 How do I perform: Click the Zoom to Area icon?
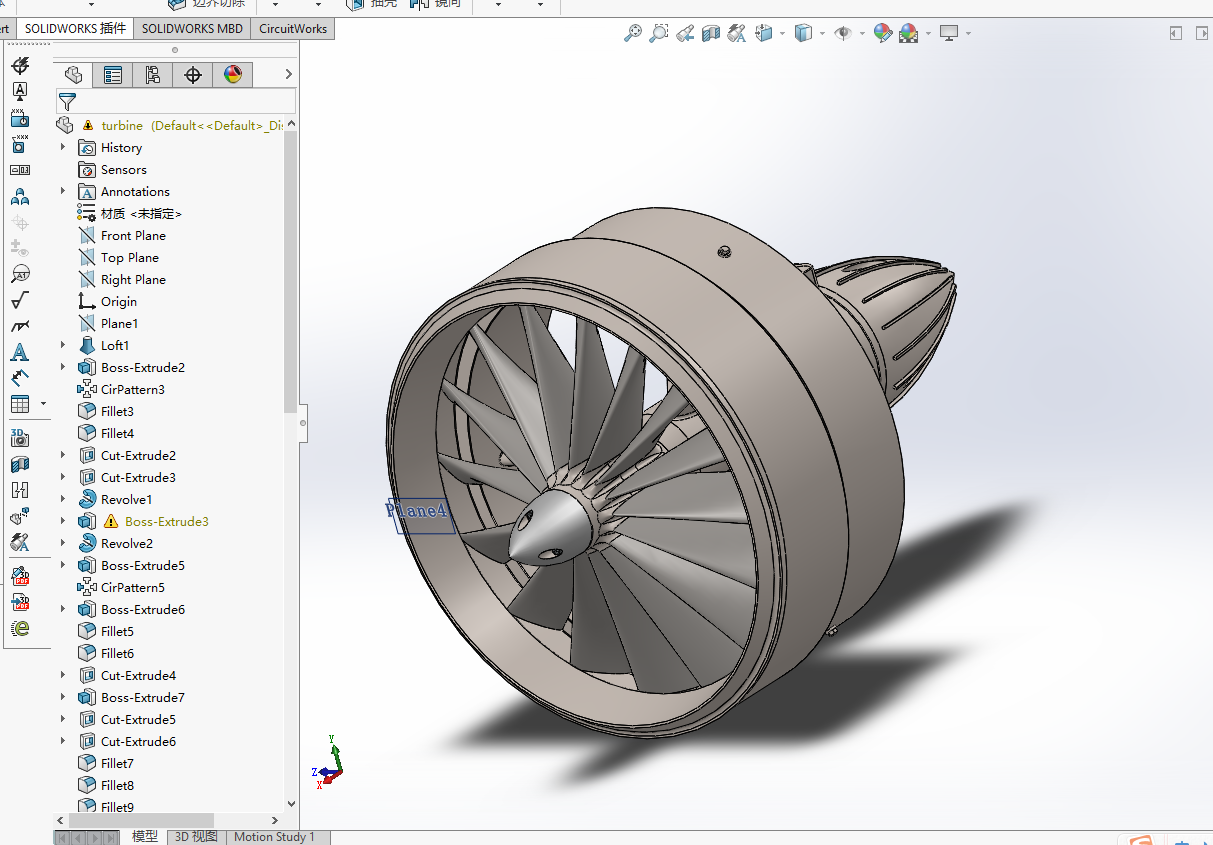pos(658,33)
